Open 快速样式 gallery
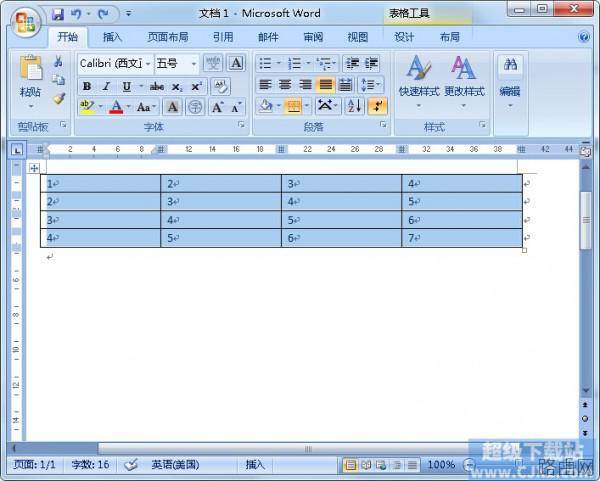 419,81
